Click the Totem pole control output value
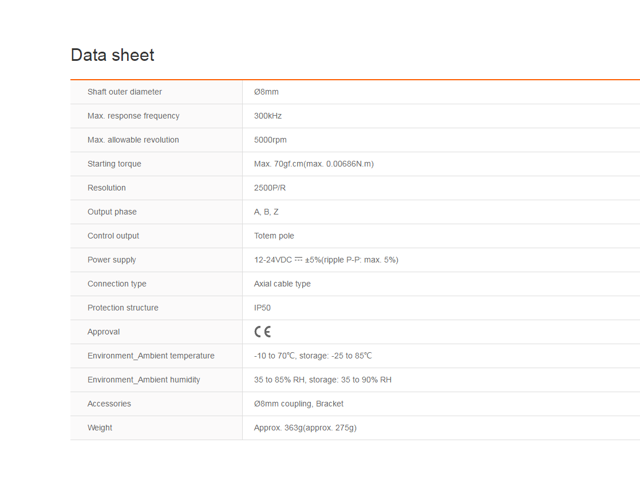Screen dimensions: 640x480 point(274,236)
